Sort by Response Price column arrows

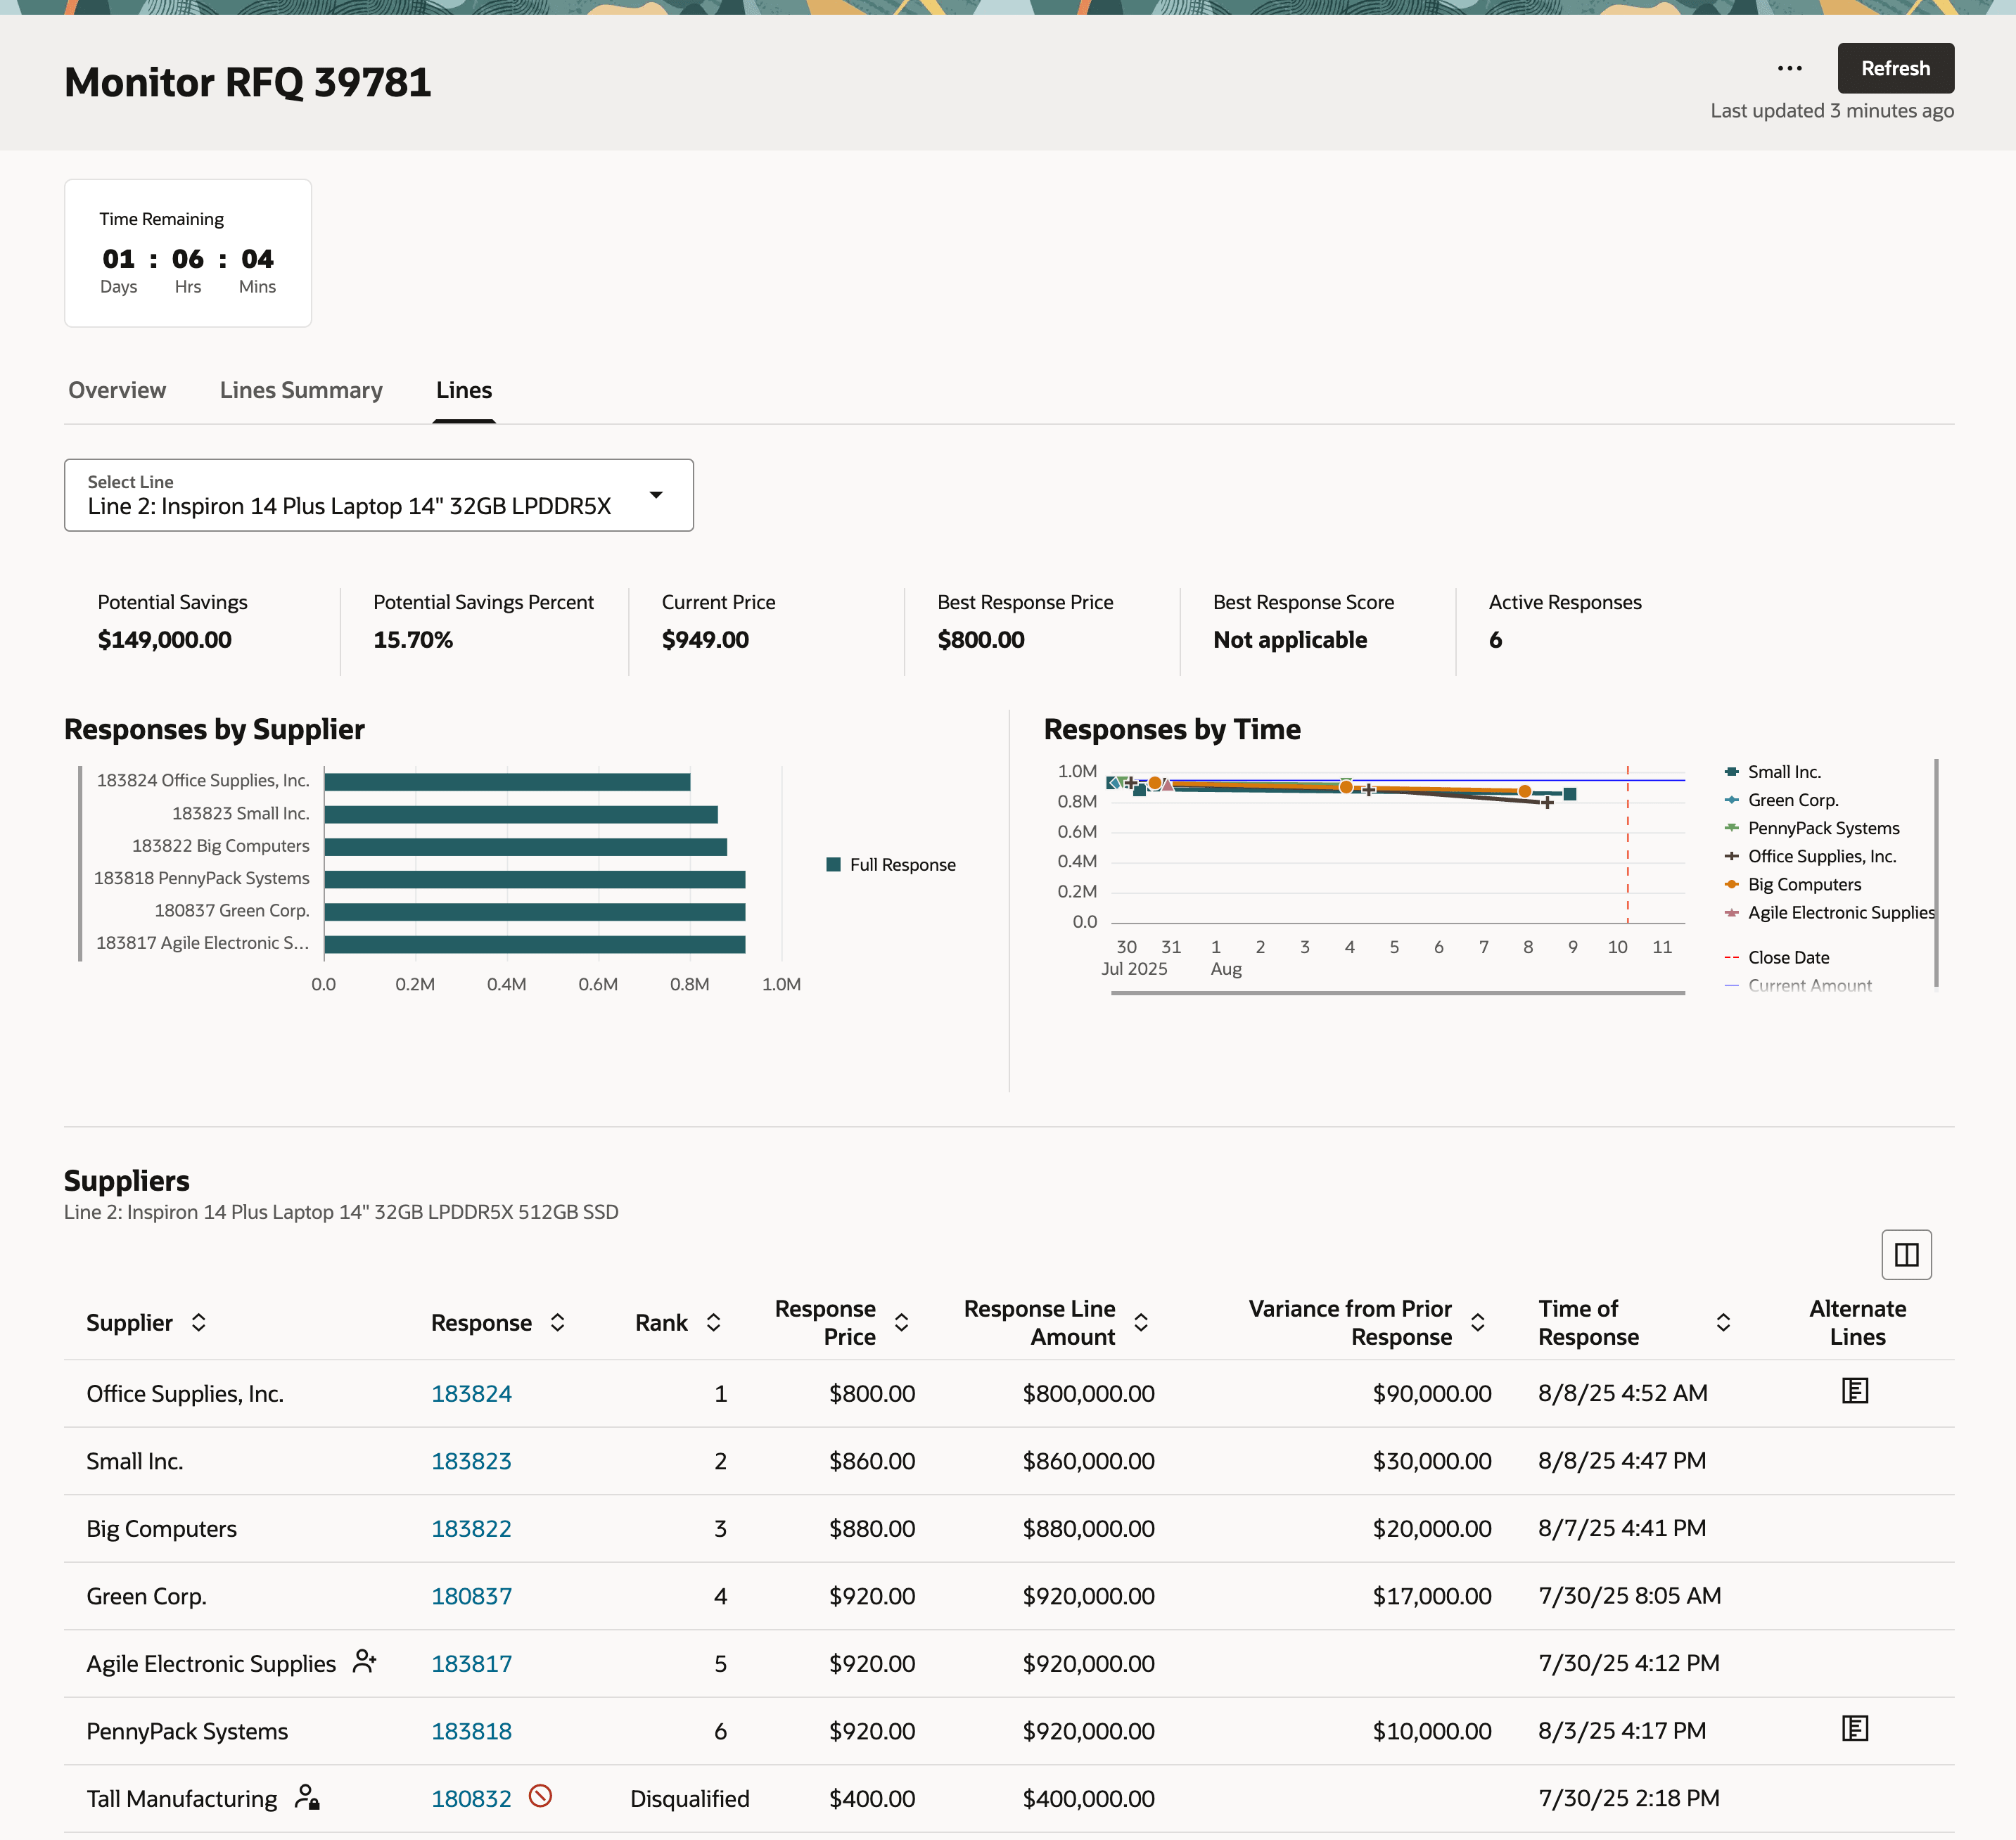tap(901, 1322)
